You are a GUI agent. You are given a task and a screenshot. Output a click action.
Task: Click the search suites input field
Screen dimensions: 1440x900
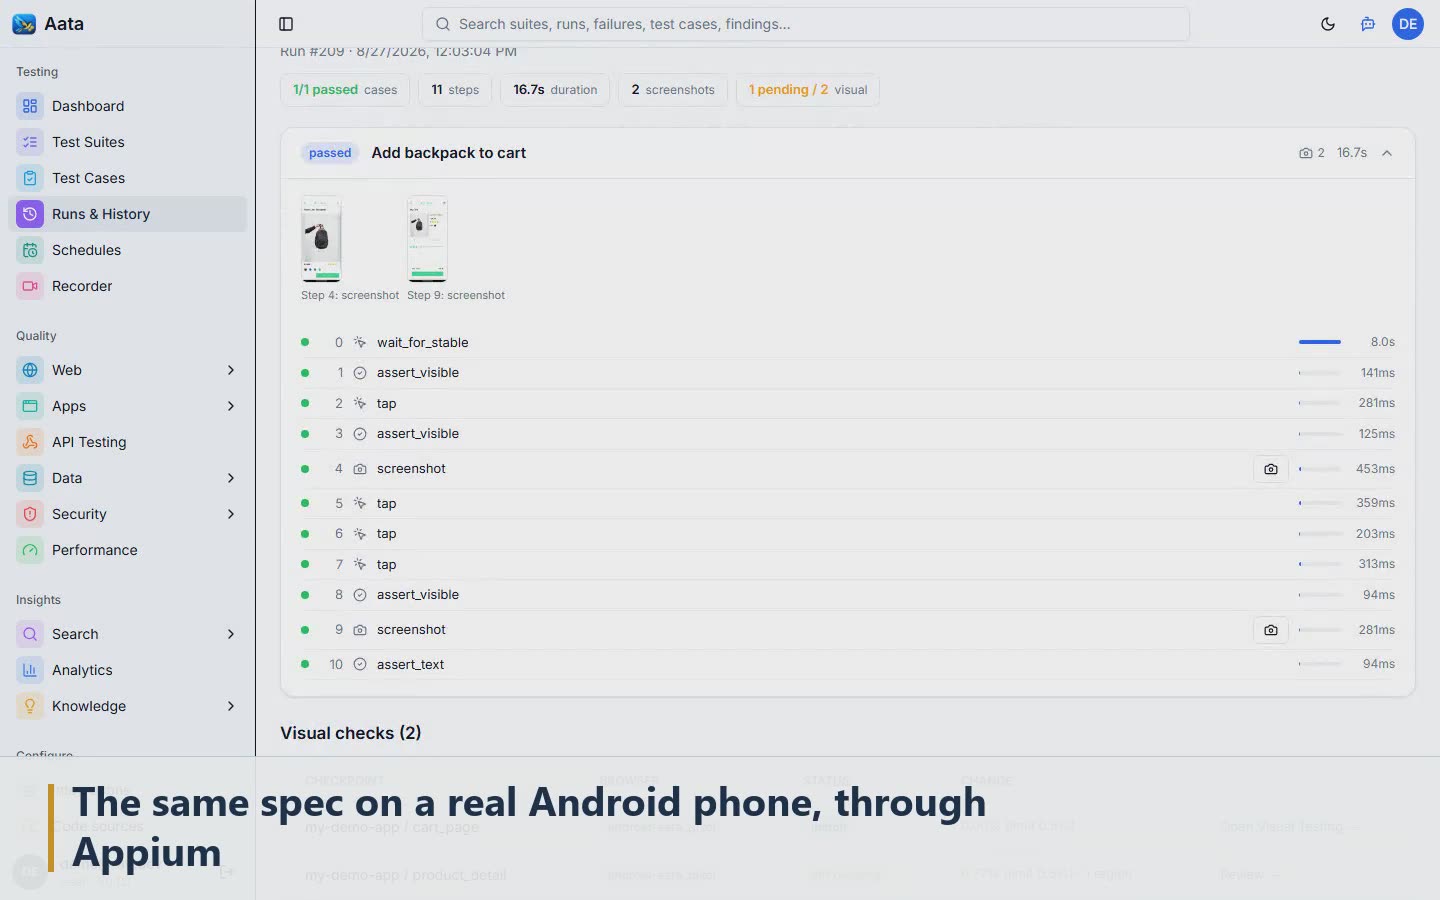click(806, 24)
